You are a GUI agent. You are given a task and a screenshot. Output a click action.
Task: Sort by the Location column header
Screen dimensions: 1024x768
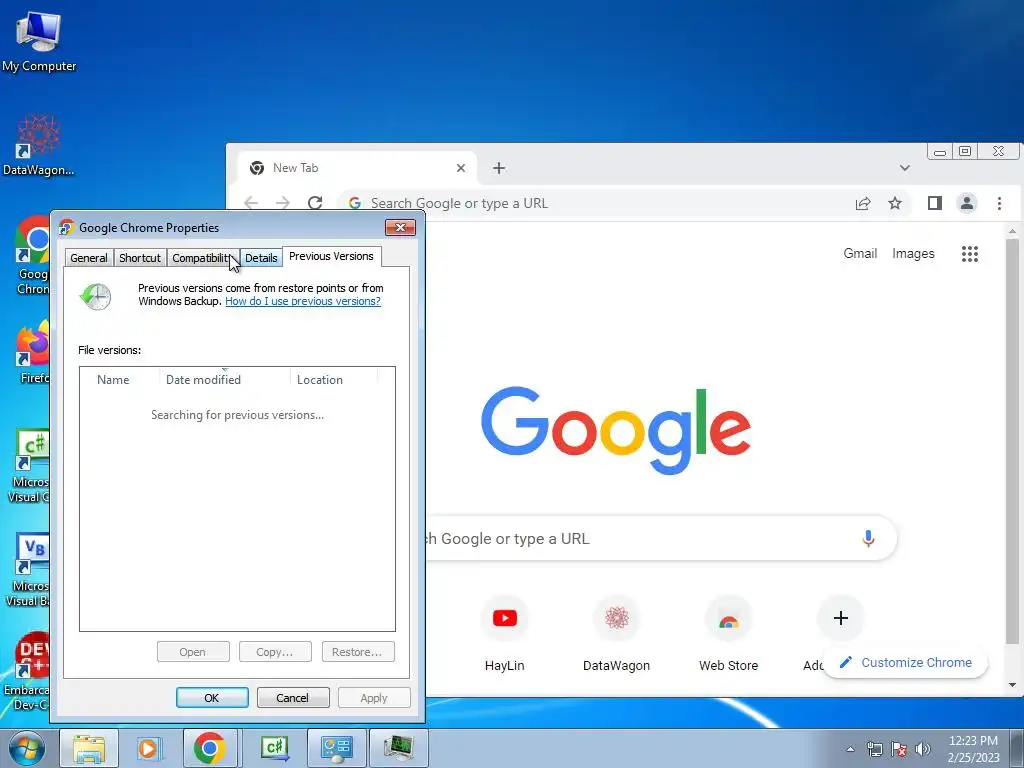[x=334, y=379]
